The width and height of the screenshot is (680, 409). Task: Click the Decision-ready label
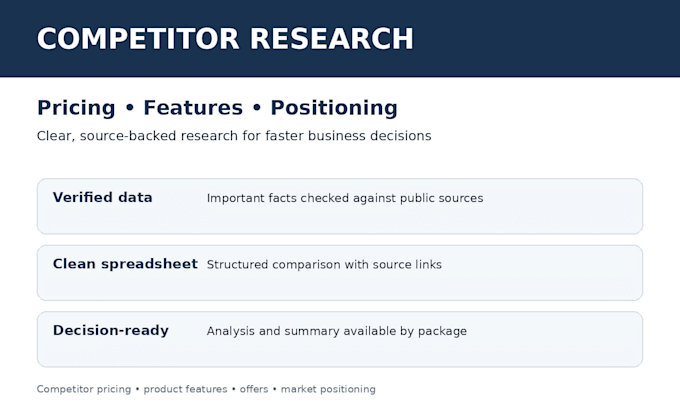pos(111,330)
